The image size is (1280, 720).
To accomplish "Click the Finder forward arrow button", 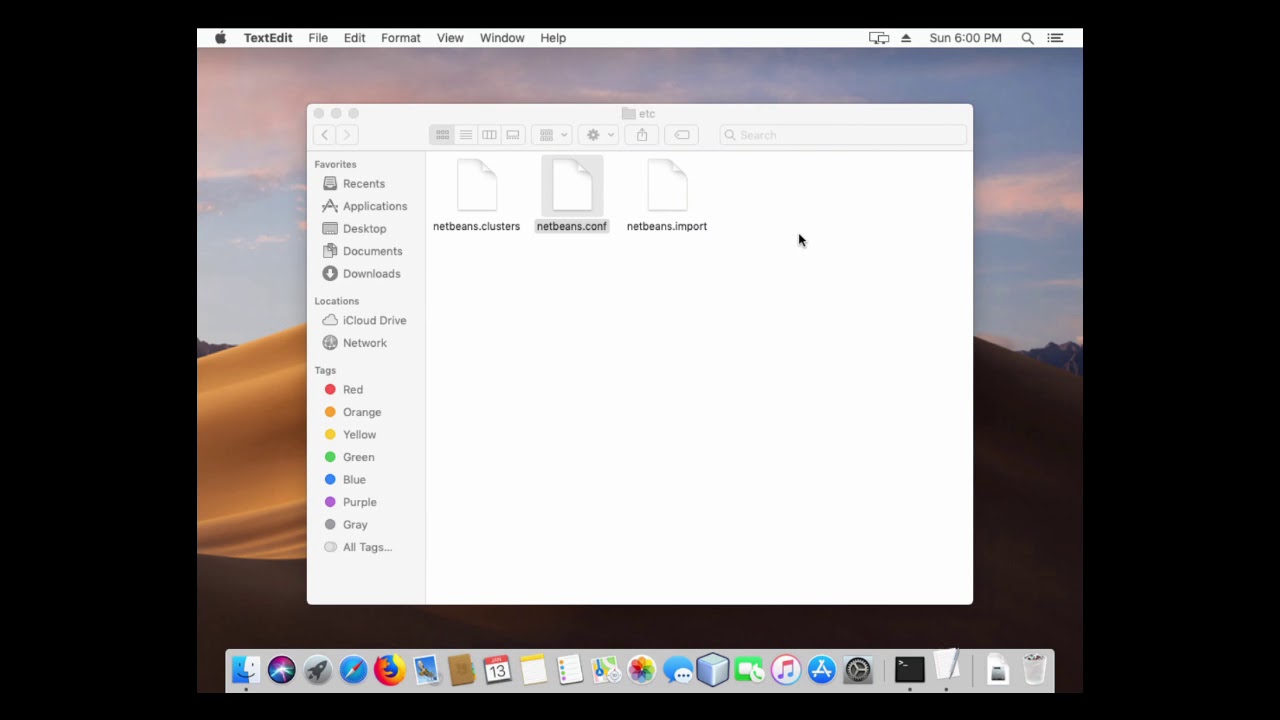I will [x=347, y=135].
